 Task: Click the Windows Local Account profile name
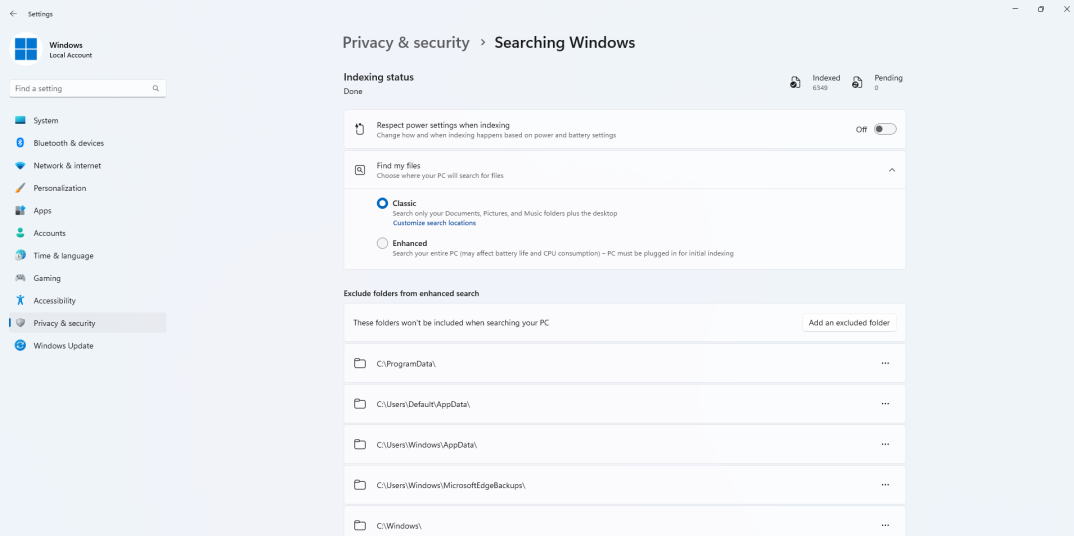pos(71,49)
